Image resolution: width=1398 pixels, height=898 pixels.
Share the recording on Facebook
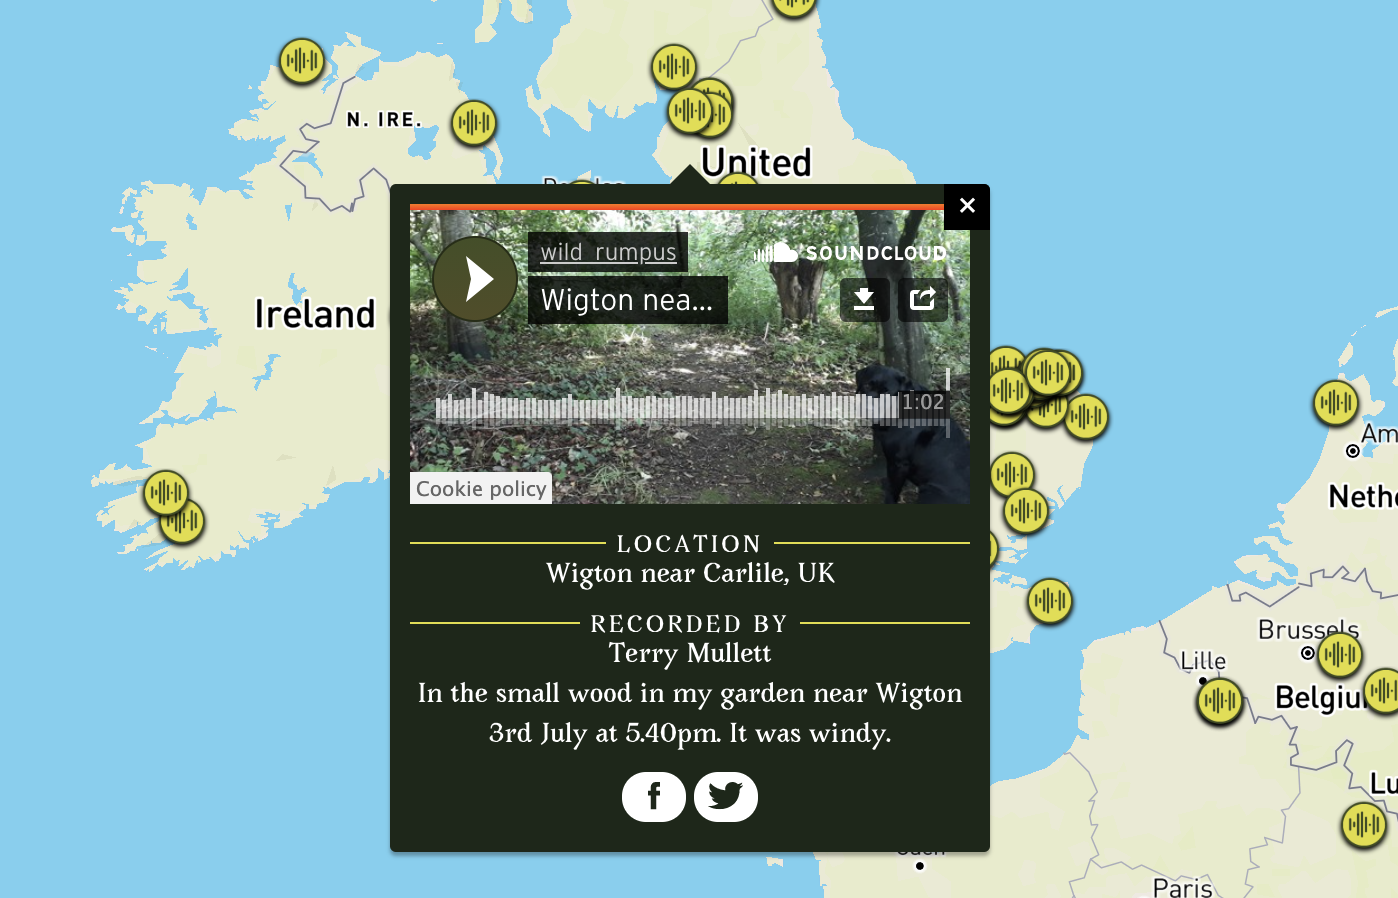pyautogui.click(x=654, y=796)
